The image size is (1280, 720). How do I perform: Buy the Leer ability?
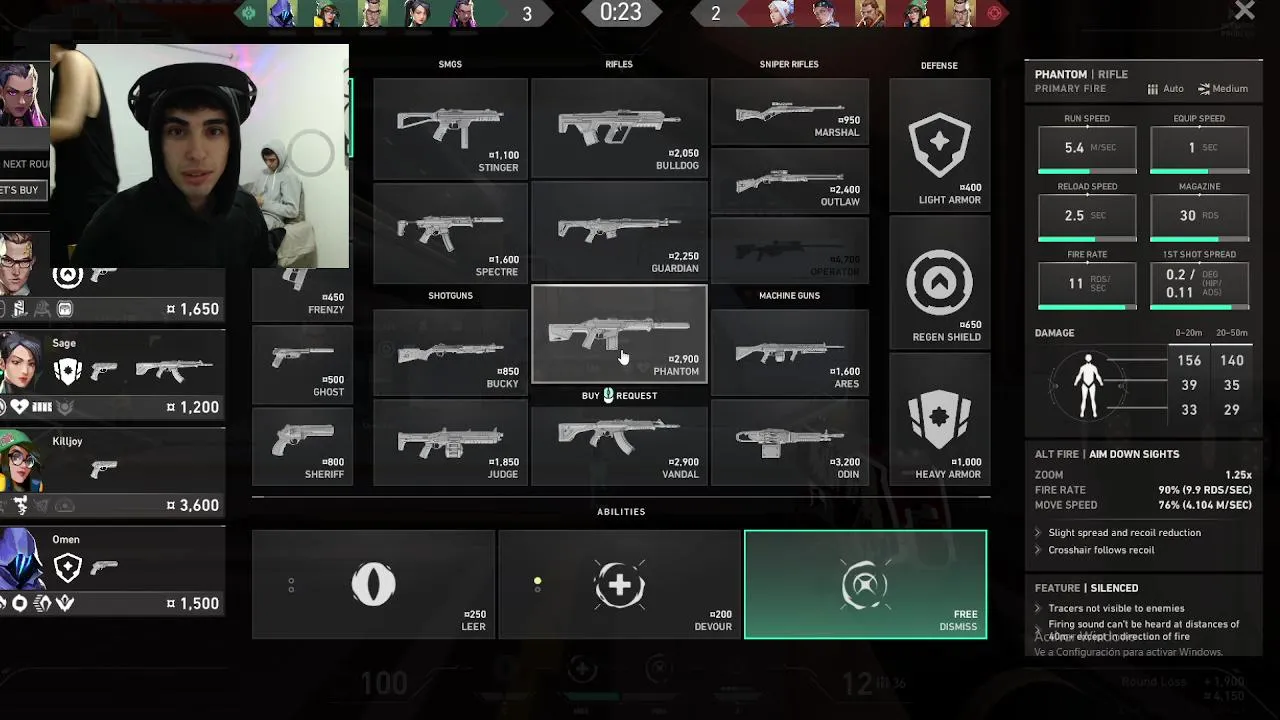pyautogui.click(x=373, y=584)
